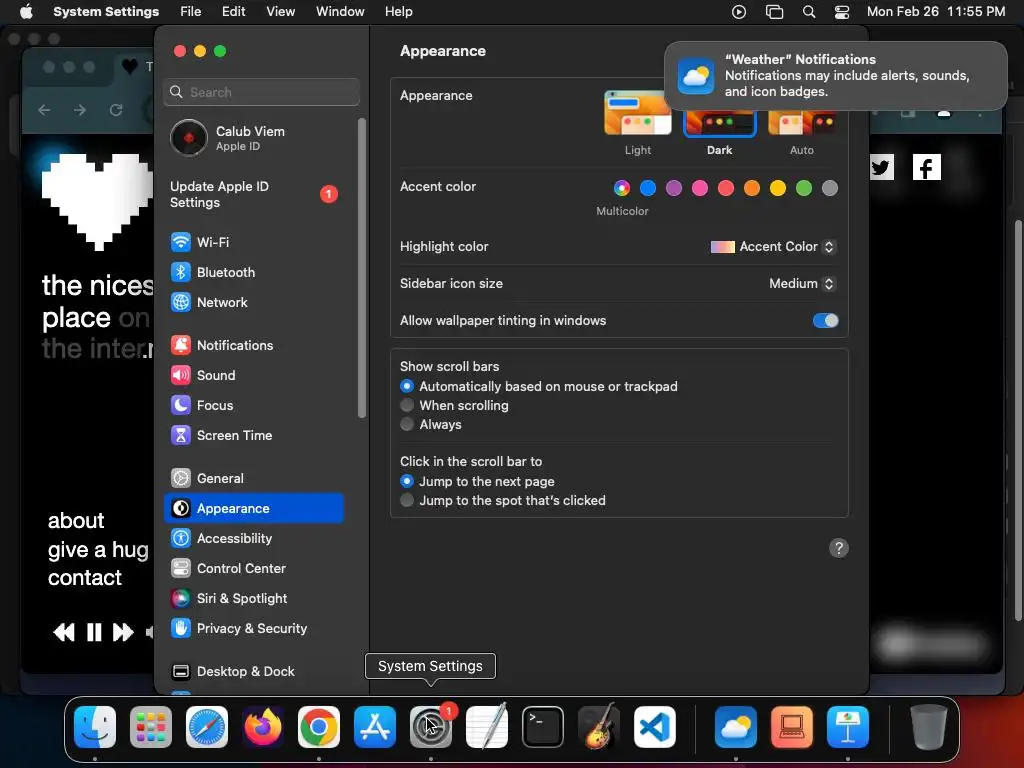Pick the pink accent color

700,188
